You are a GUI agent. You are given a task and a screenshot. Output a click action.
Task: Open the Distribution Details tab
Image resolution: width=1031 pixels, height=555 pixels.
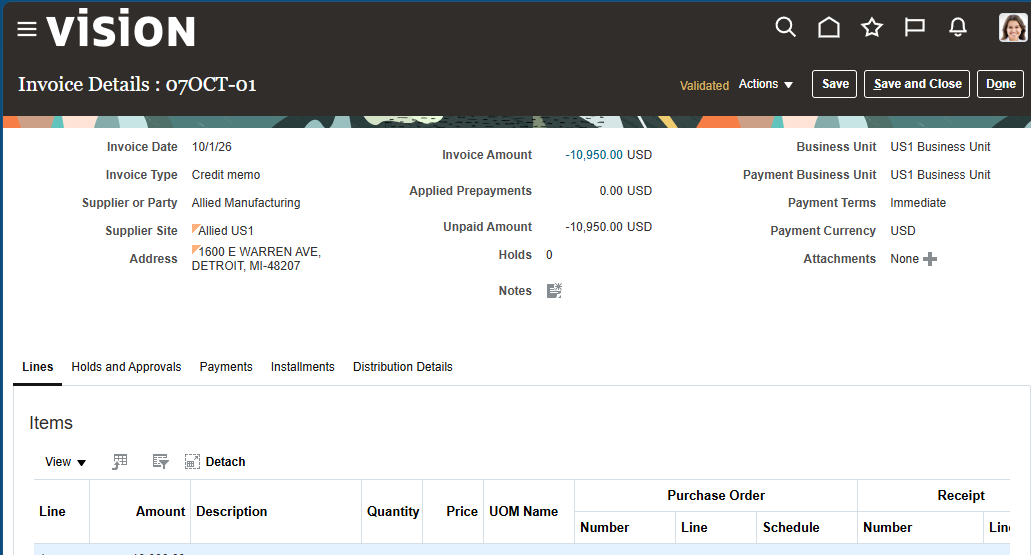click(x=402, y=367)
